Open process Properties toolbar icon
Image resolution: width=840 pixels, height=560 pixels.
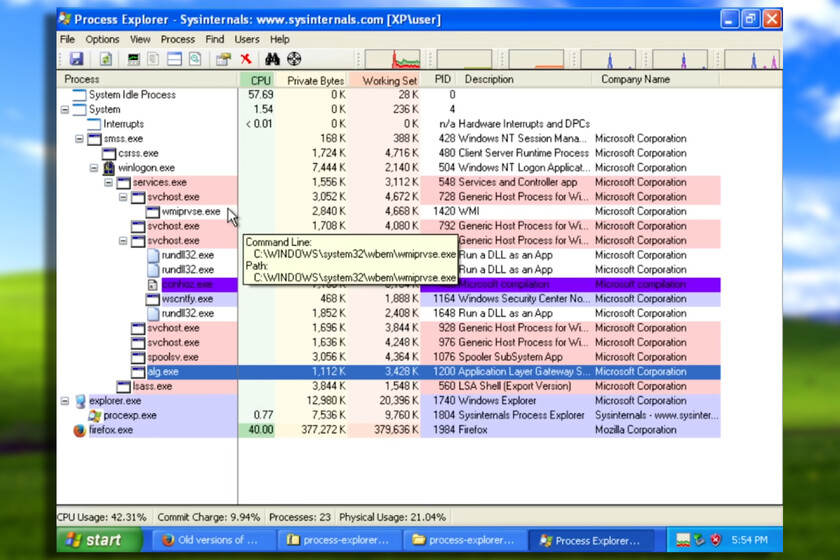223,60
